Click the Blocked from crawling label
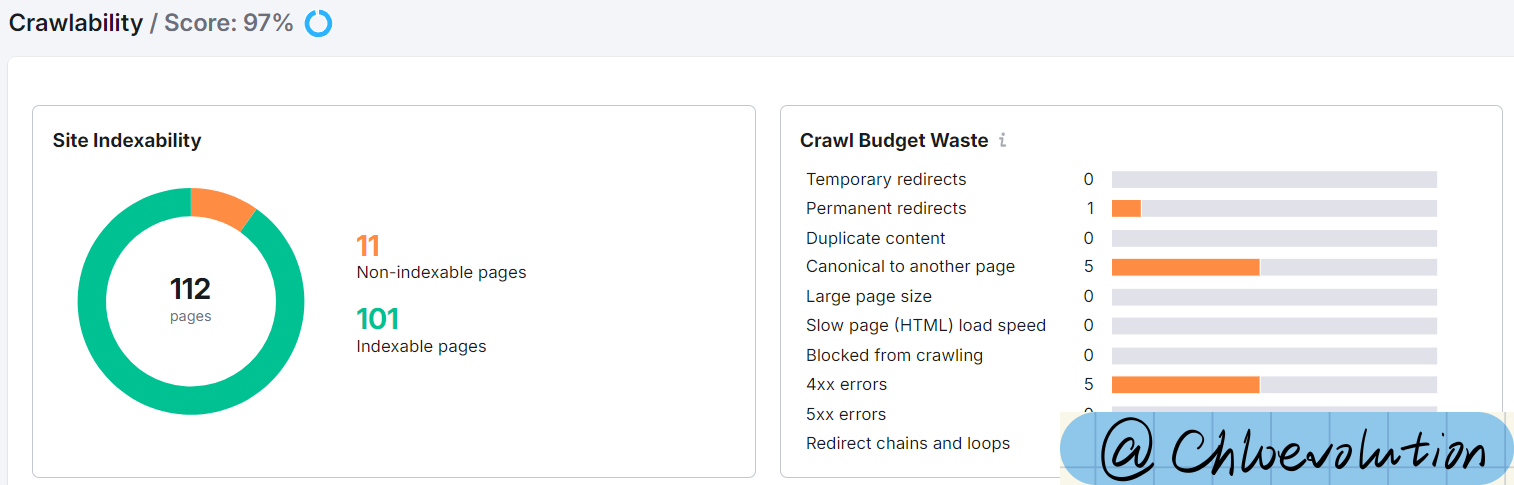The height and width of the screenshot is (485, 1514). point(894,356)
